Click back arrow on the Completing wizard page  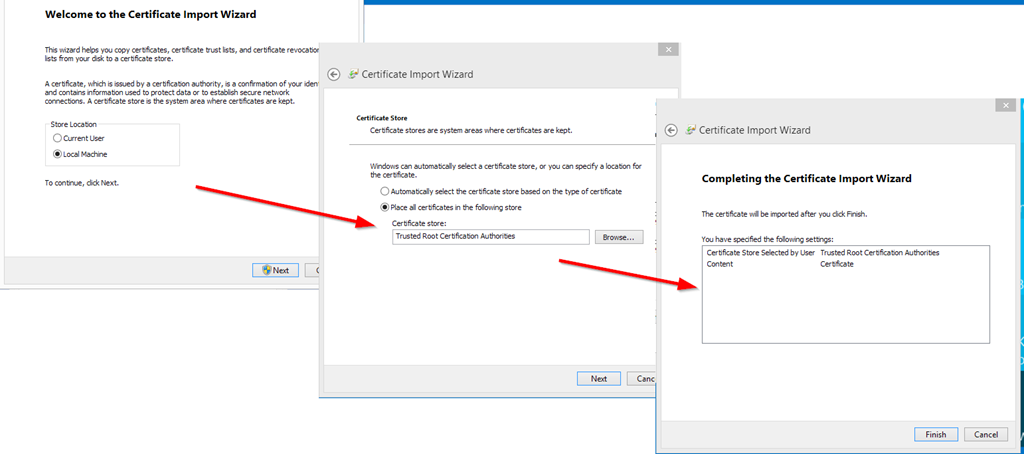click(x=672, y=130)
